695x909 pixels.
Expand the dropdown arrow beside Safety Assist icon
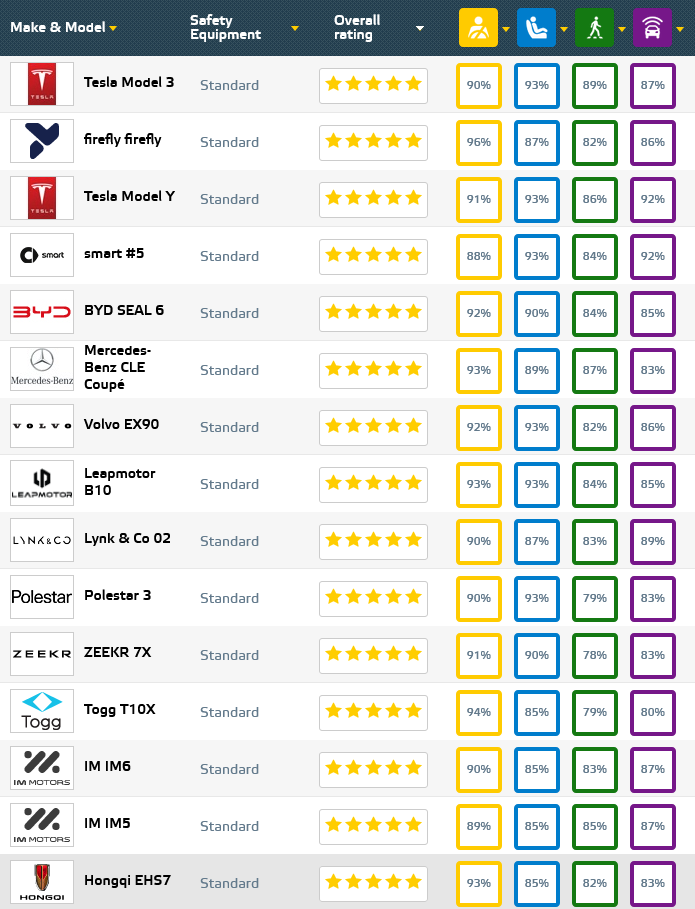pos(680,28)
